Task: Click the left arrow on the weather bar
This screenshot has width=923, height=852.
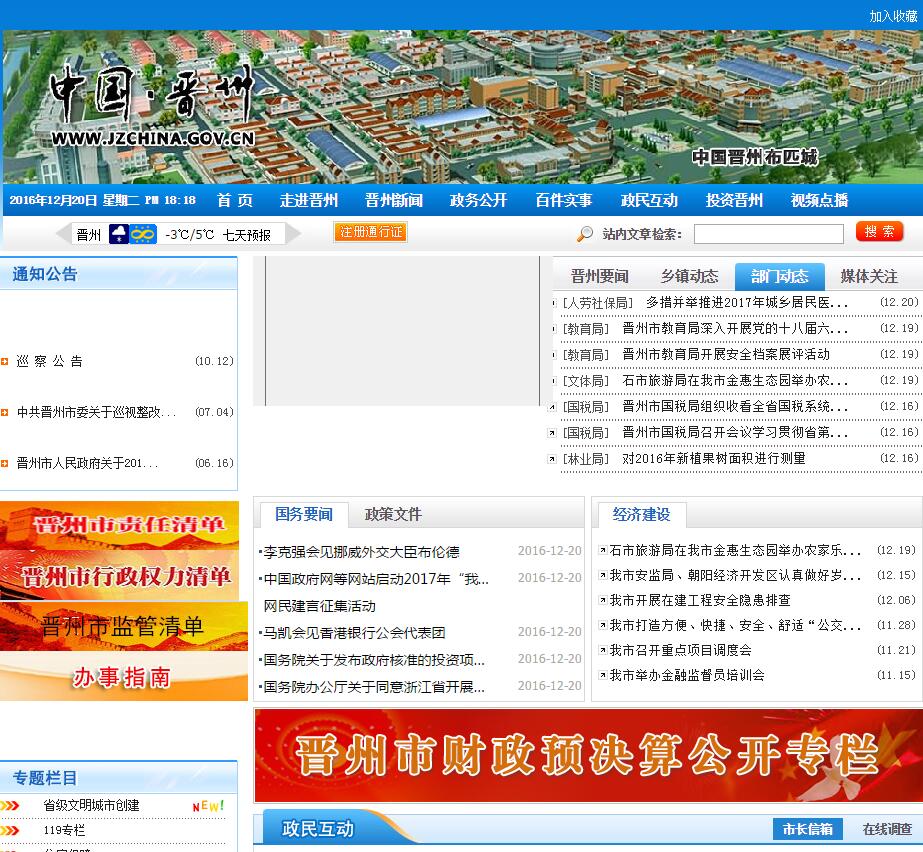Action: (x=65, y=235)
